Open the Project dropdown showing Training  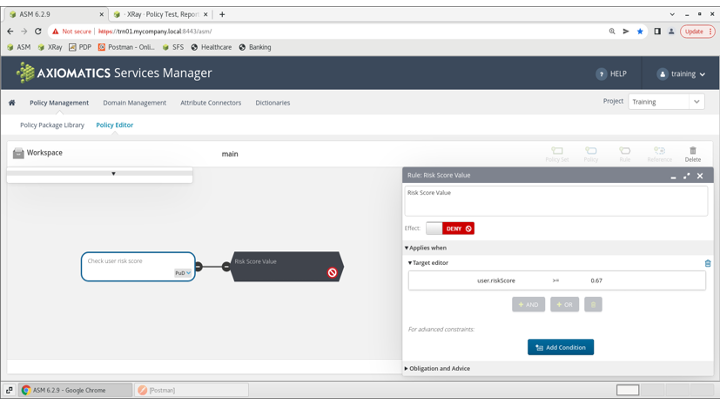666,102
